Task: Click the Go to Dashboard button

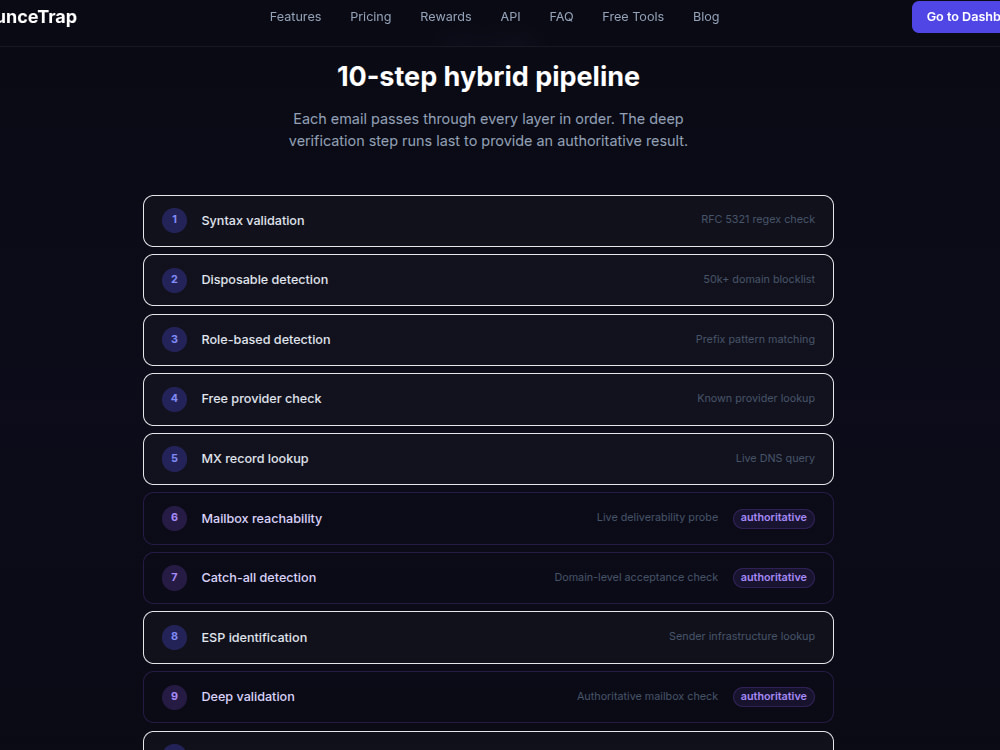Action: (956, 17)
